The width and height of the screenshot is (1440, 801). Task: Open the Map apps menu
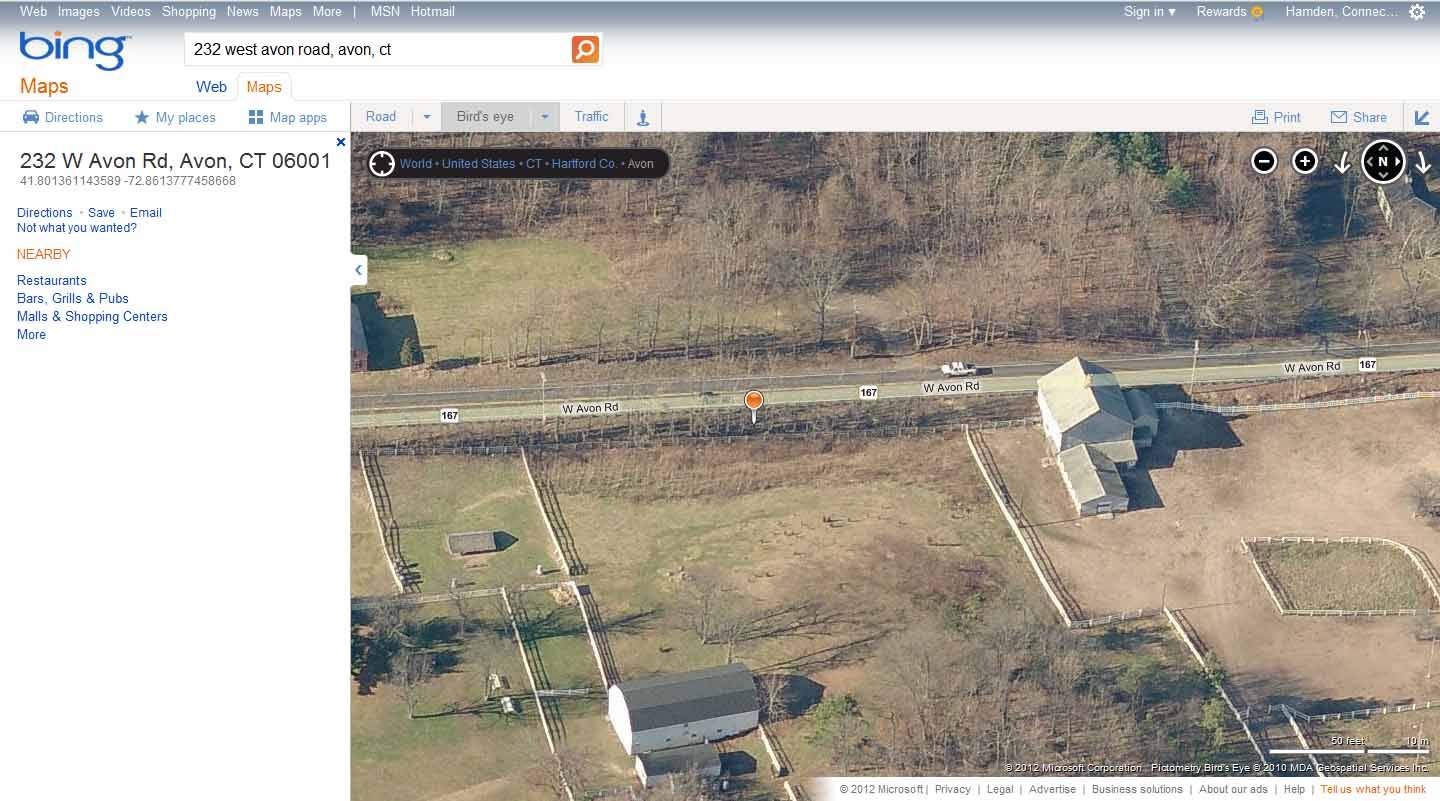[x=288, y=117]
